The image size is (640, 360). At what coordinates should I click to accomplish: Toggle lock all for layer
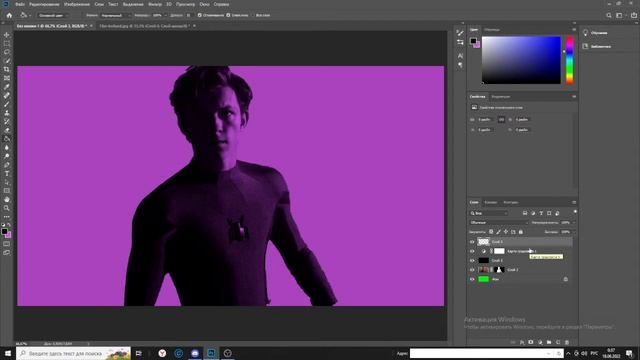point(521,231)
